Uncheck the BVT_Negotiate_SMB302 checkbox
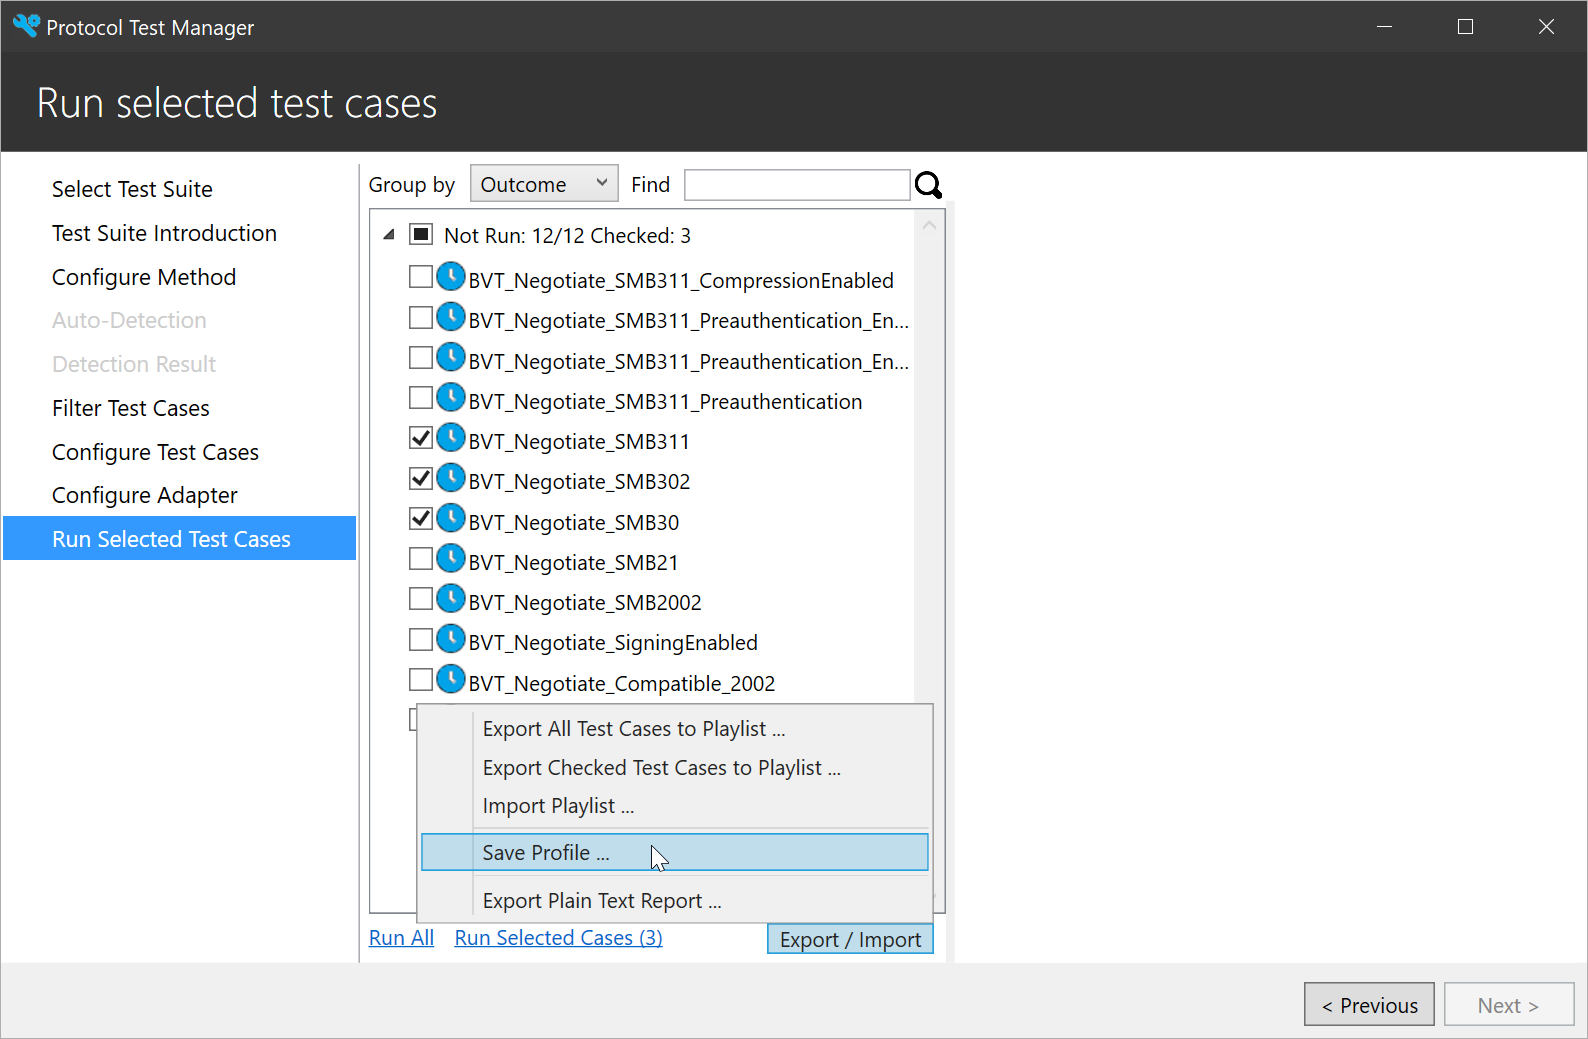The width and height of the screenshot is (1588, 1039). pos(421,478)
